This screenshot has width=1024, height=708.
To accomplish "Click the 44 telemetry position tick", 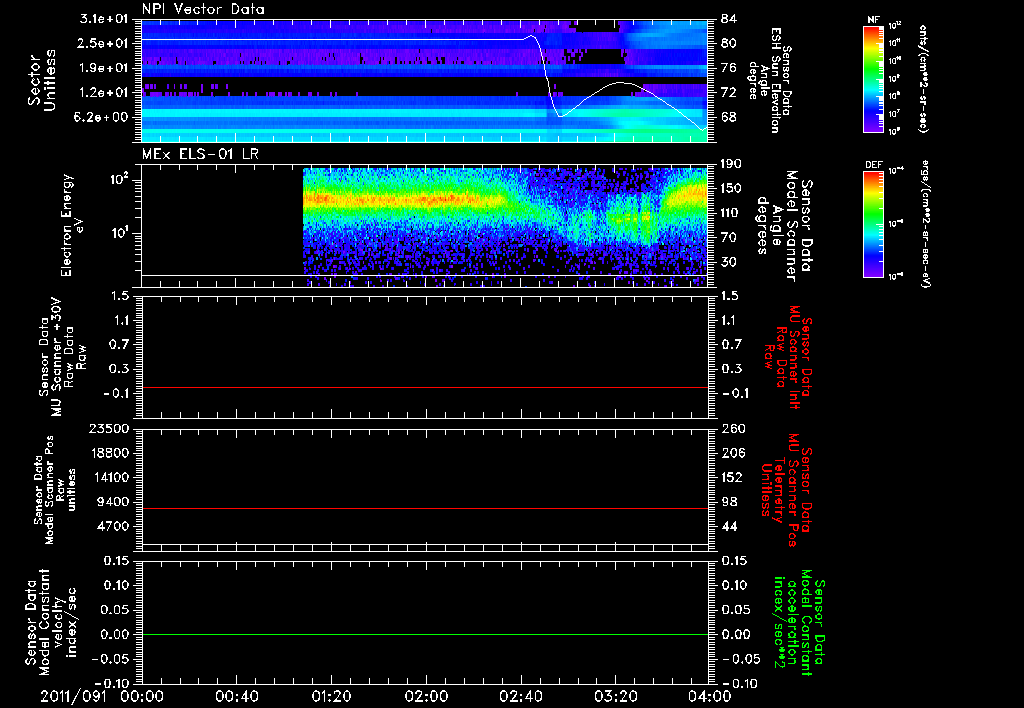I will 729,526.
